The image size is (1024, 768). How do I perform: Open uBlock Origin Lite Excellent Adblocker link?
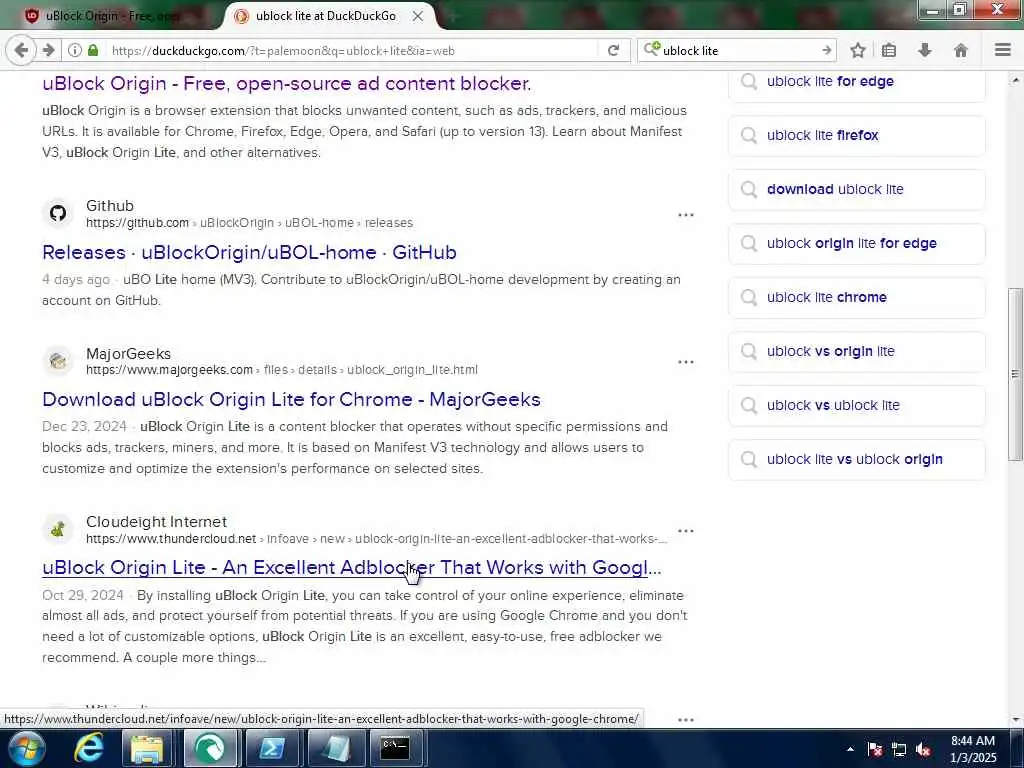point(351,568)
